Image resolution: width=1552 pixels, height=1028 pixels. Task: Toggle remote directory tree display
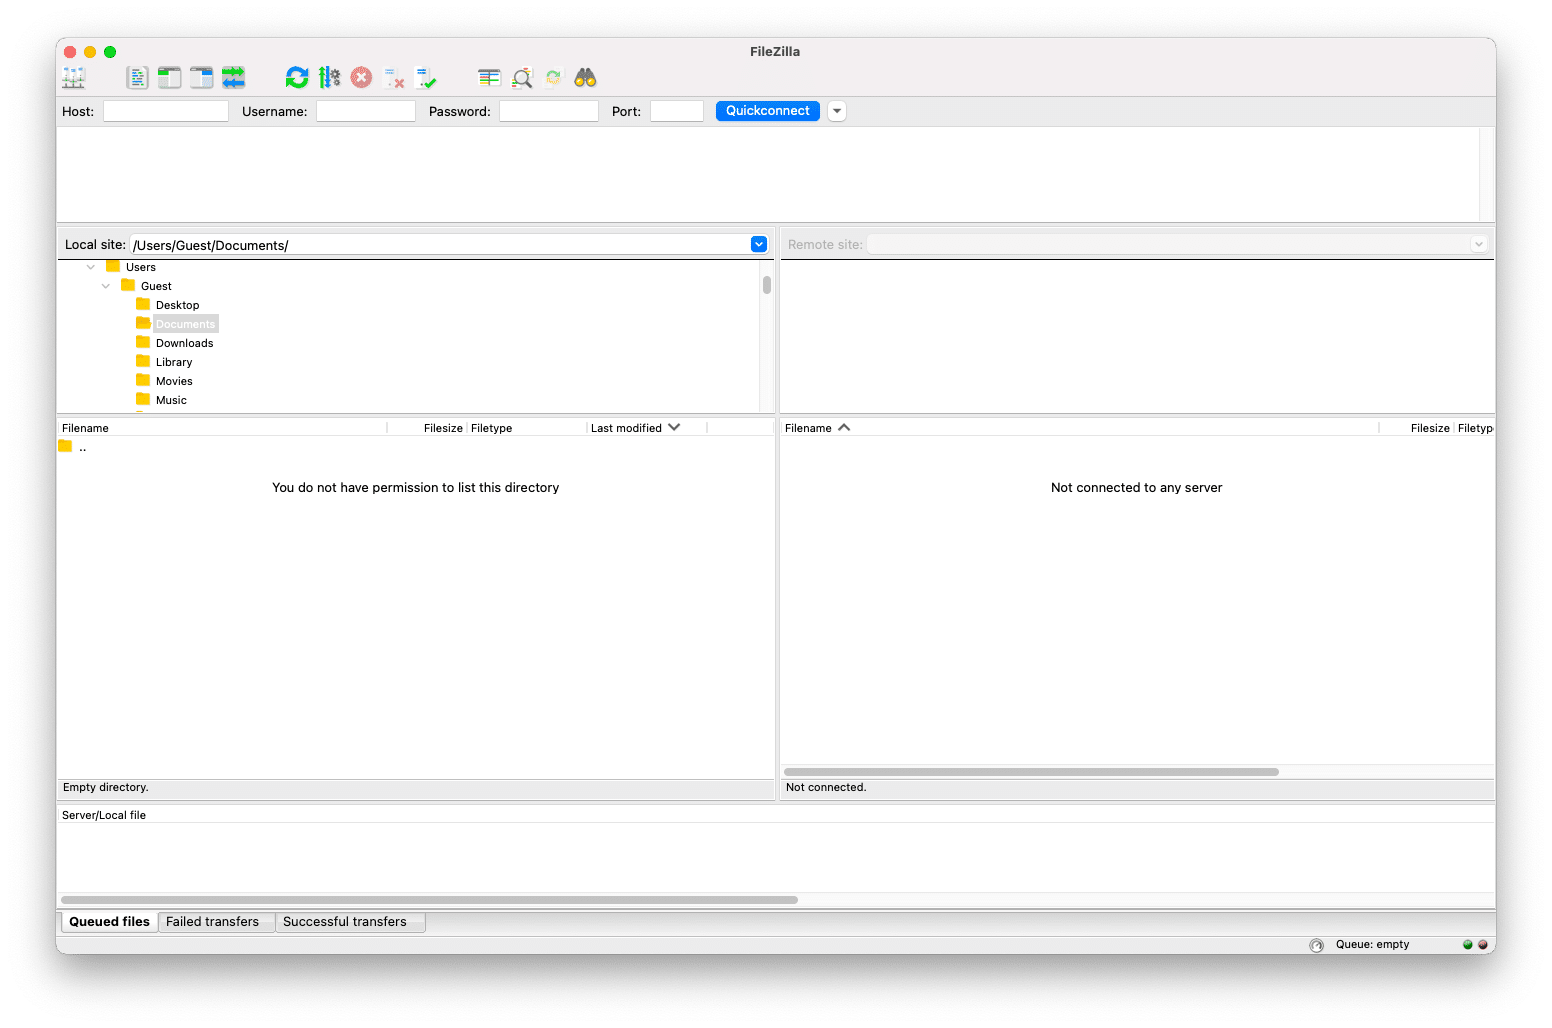coord(202,77)
